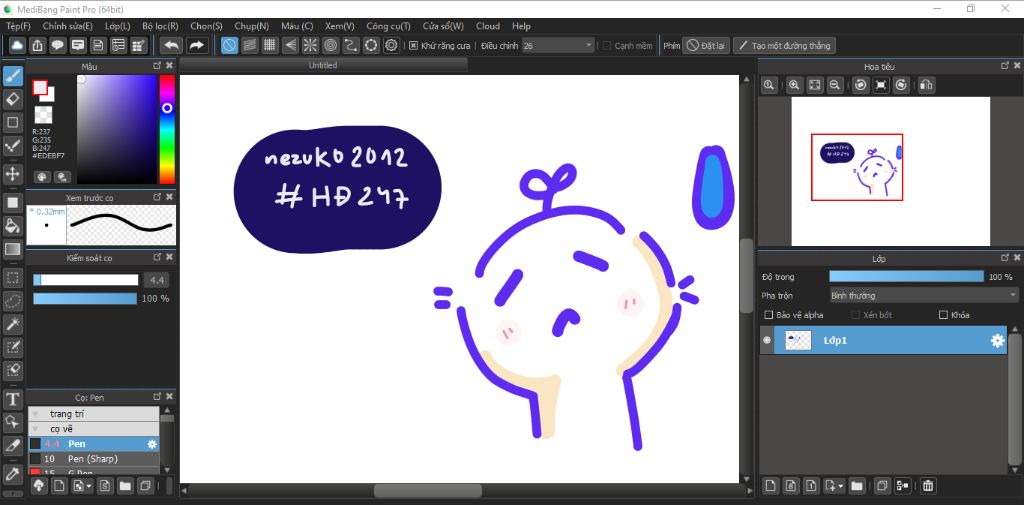Close the Màu color panel

(x=170, y=65)
